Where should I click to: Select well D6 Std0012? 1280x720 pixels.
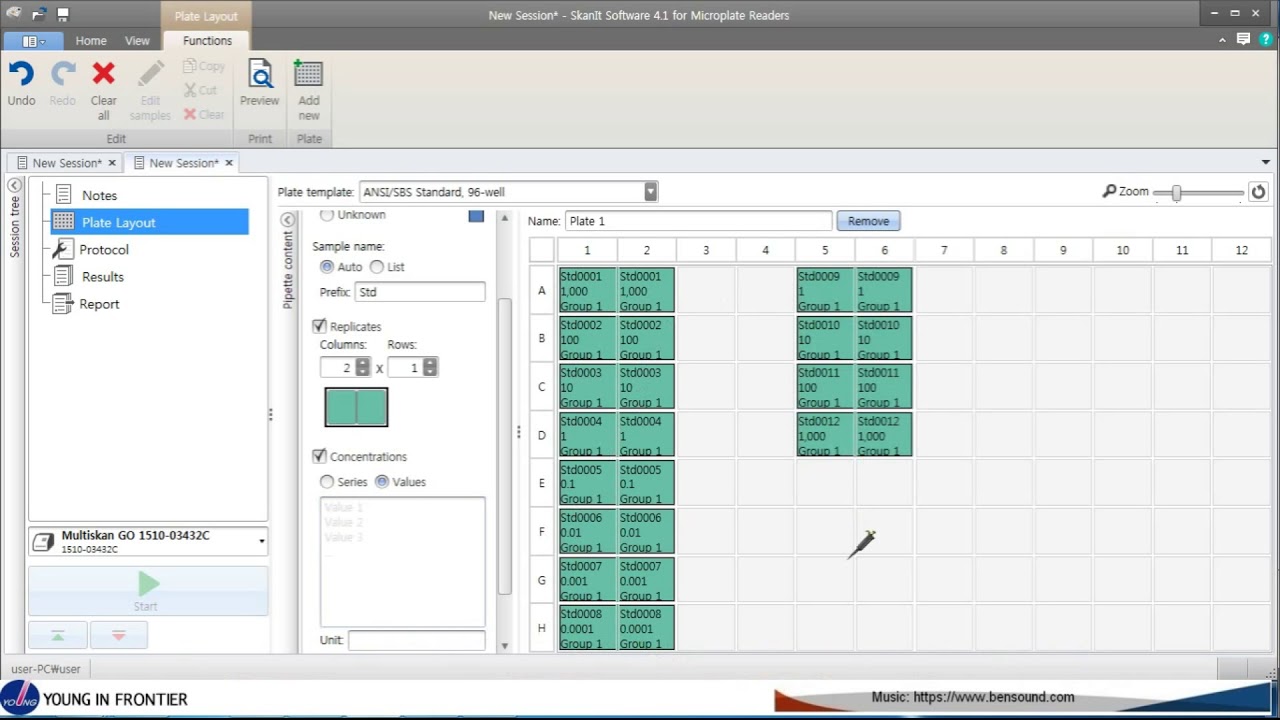pyautogui.click(x=884, y=435)
